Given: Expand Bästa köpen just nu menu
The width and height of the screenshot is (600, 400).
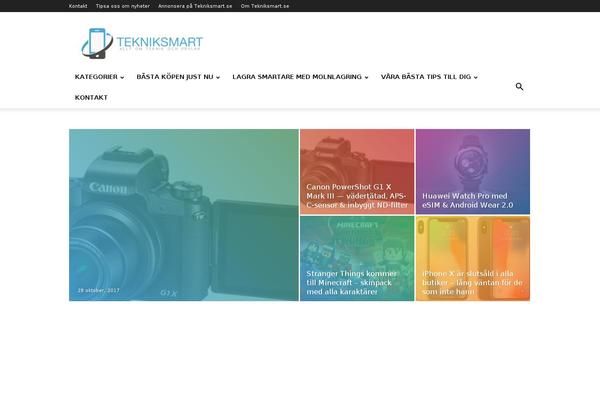Looking at the screenshot, I should pyautogui.click(x=178, y=77).
